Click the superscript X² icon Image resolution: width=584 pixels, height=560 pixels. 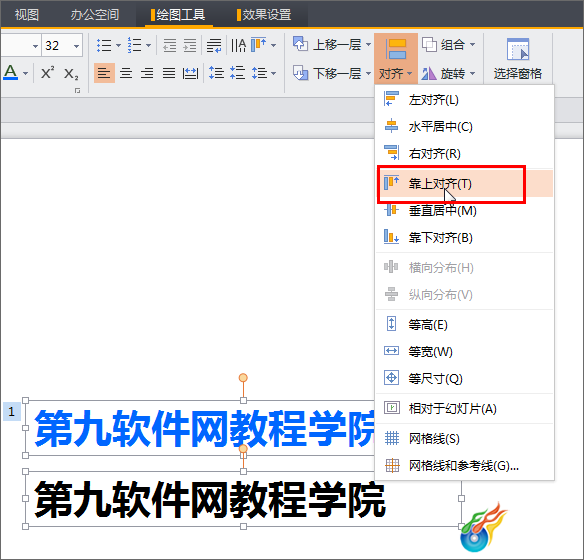point(47,73)
